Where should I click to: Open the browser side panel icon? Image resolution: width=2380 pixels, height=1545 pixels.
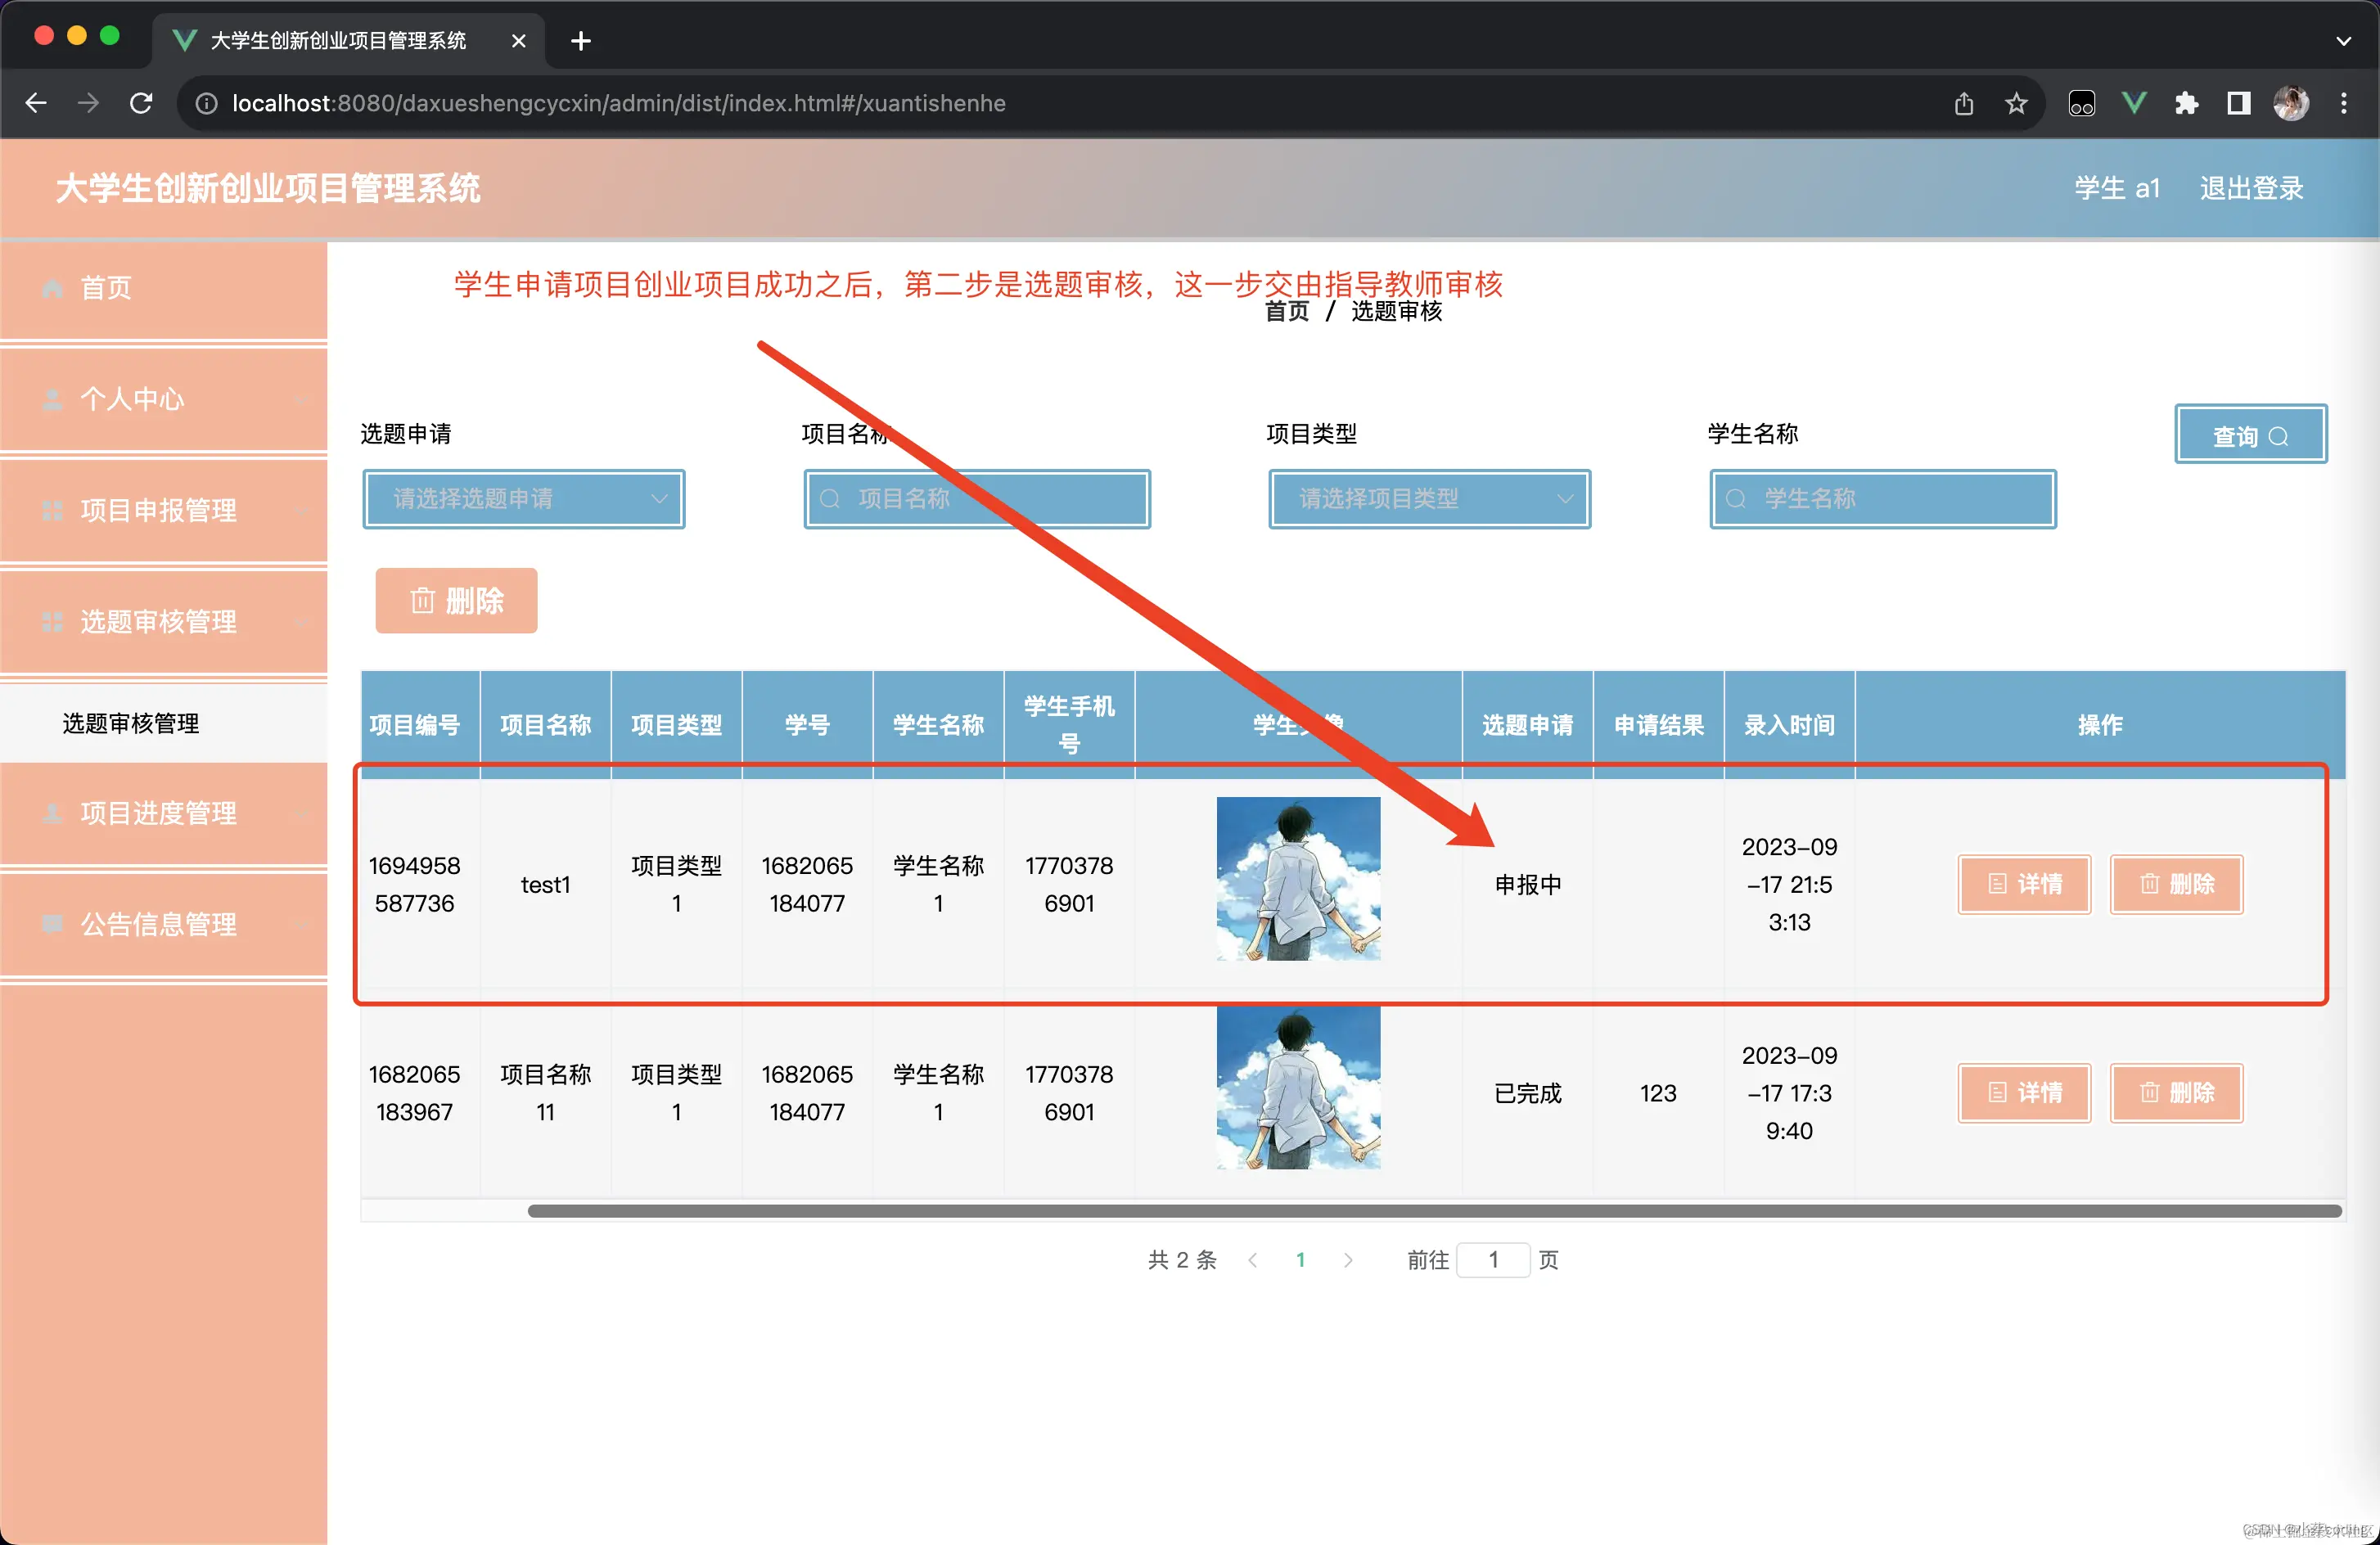pyautogui.click(x=2238, y=103)
